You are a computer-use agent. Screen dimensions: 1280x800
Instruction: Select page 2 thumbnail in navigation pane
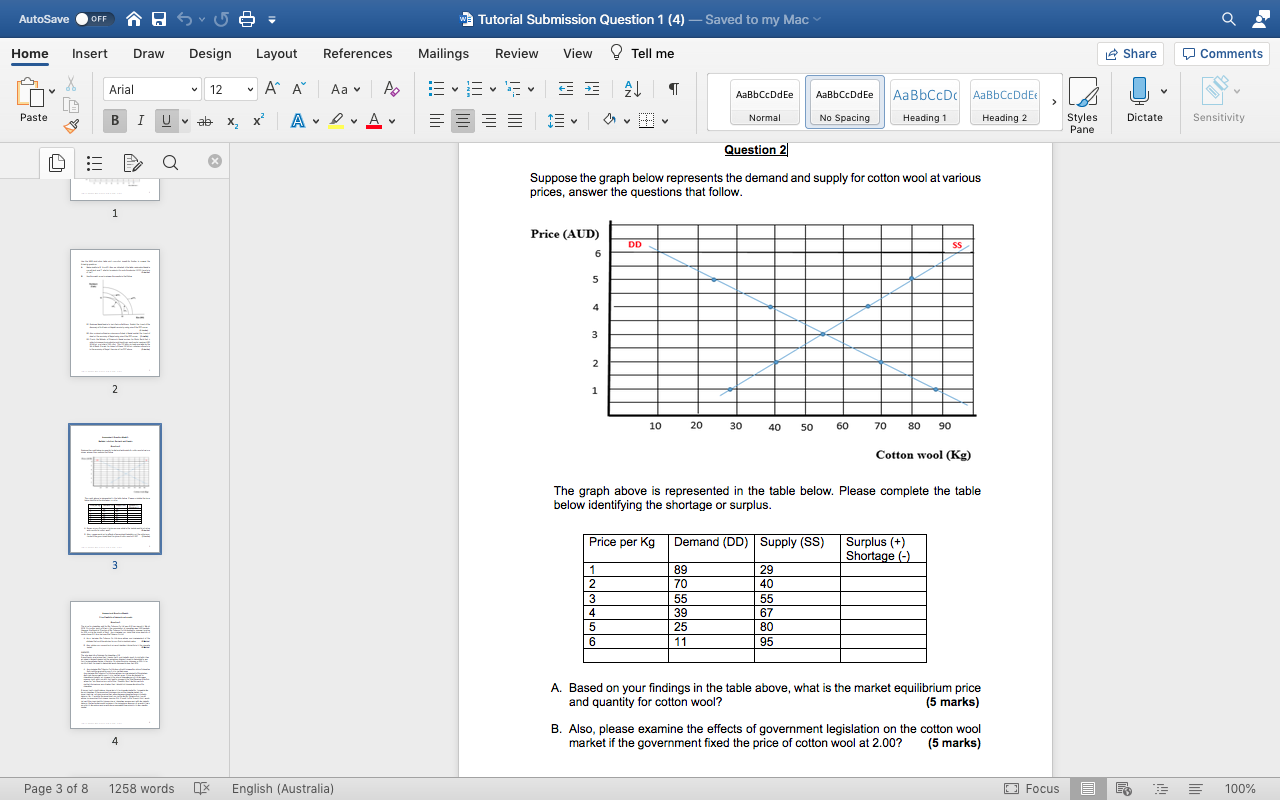click(114, 313)
